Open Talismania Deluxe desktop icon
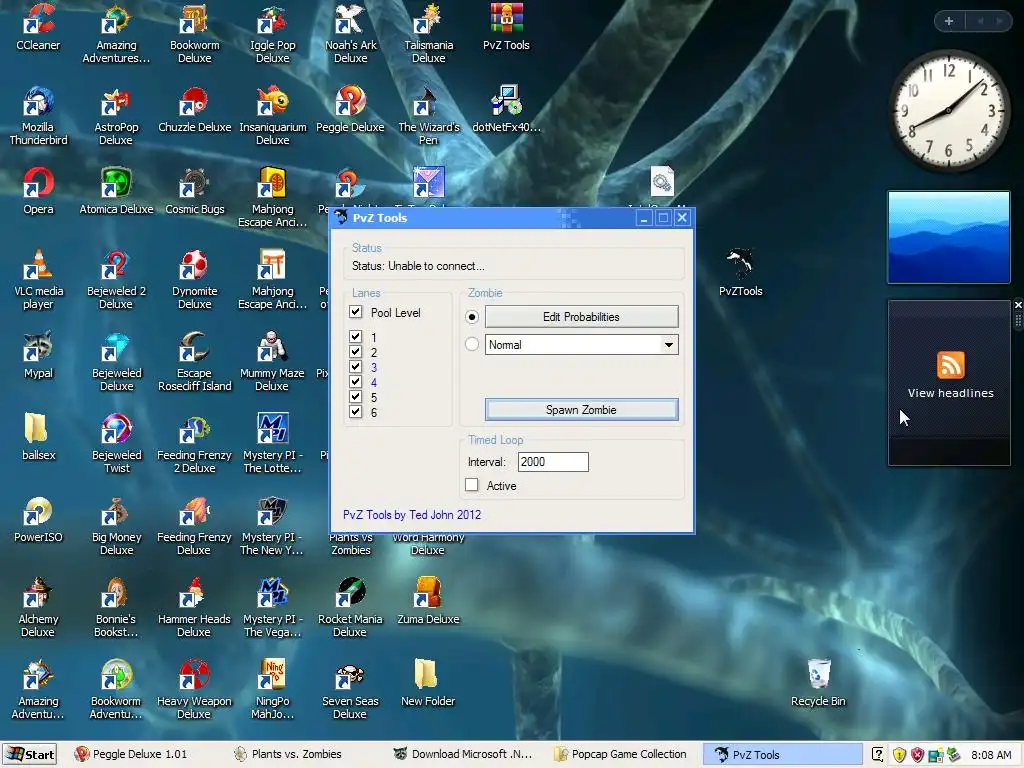Viewport: 1024px width, 768px height. (x=428, y=33)
